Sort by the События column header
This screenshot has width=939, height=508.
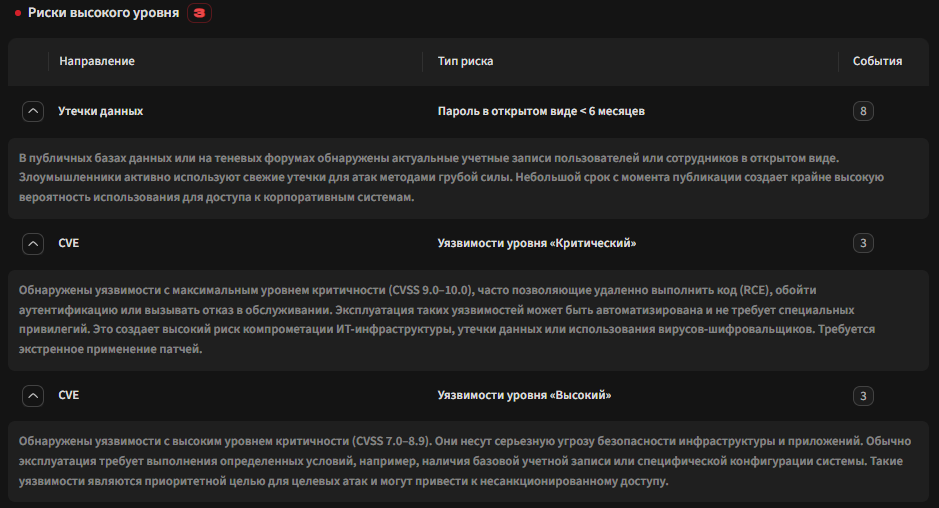click(x=877, y=61)
